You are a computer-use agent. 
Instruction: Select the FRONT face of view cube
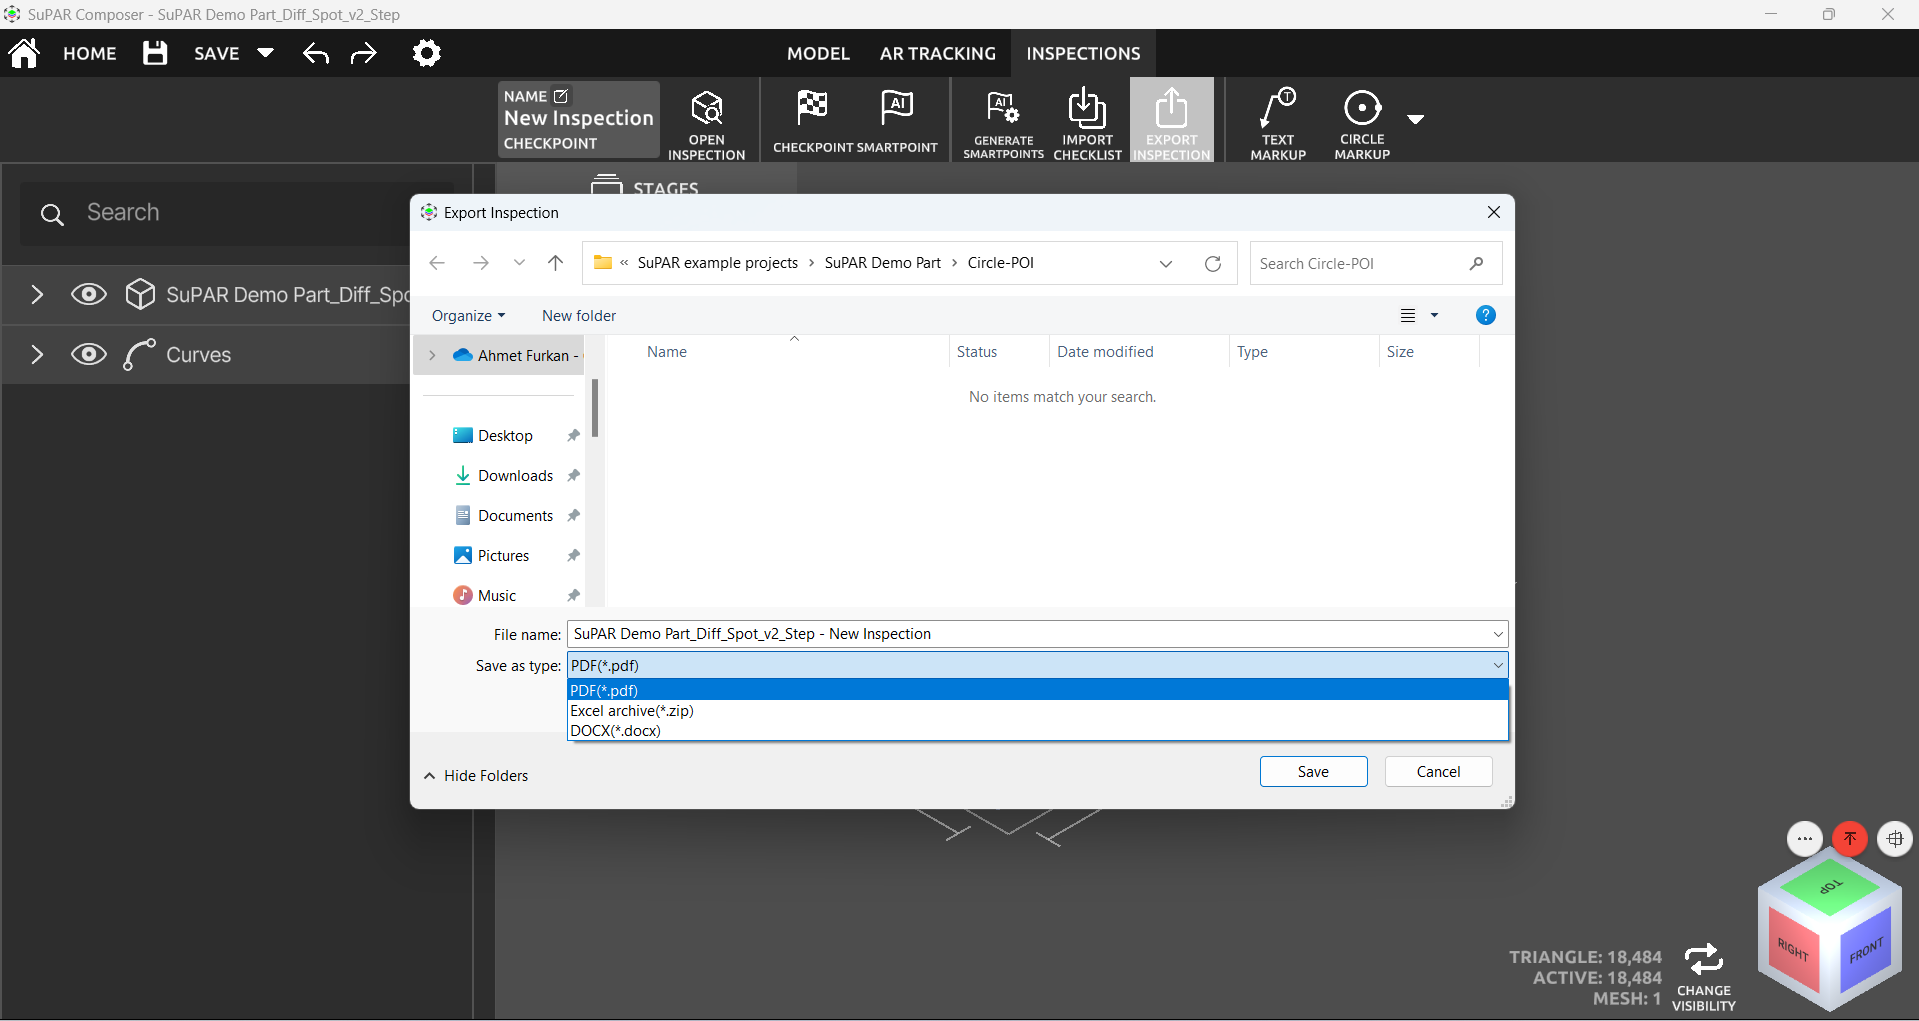tap(1866, 950)
